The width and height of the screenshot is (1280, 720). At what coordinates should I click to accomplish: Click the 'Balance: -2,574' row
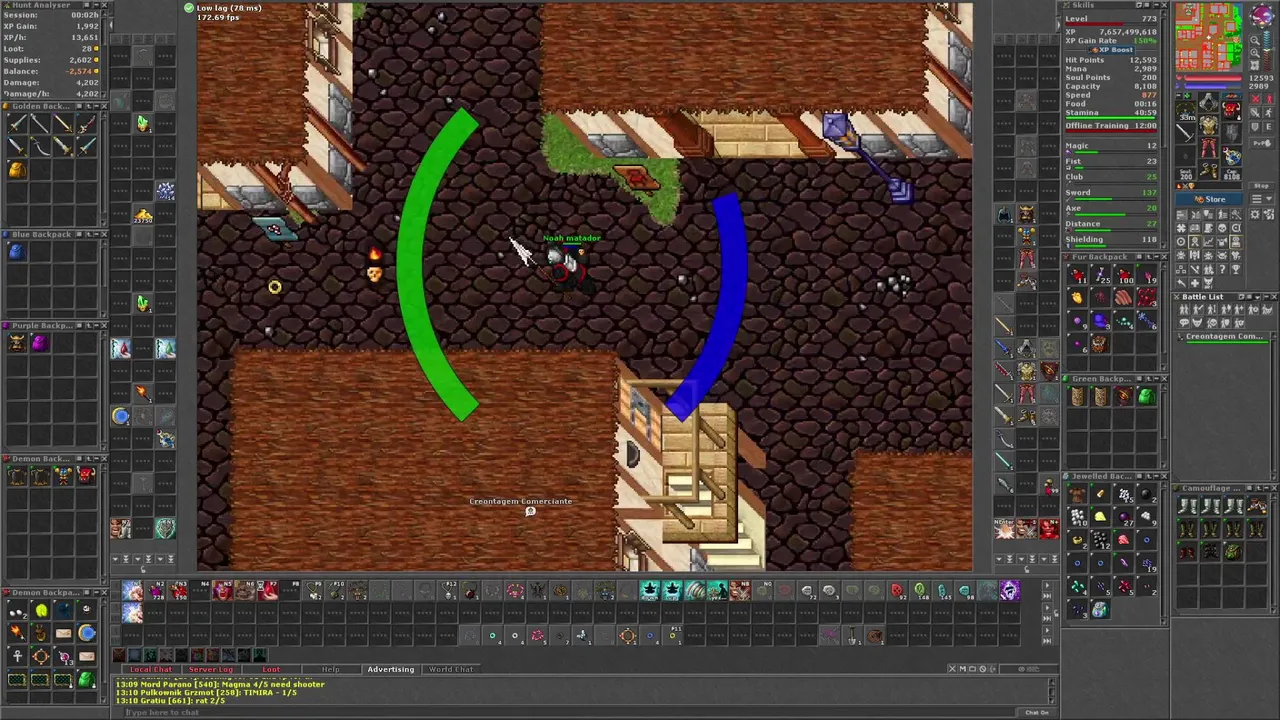pyautogui.click(x=50, y=71)
